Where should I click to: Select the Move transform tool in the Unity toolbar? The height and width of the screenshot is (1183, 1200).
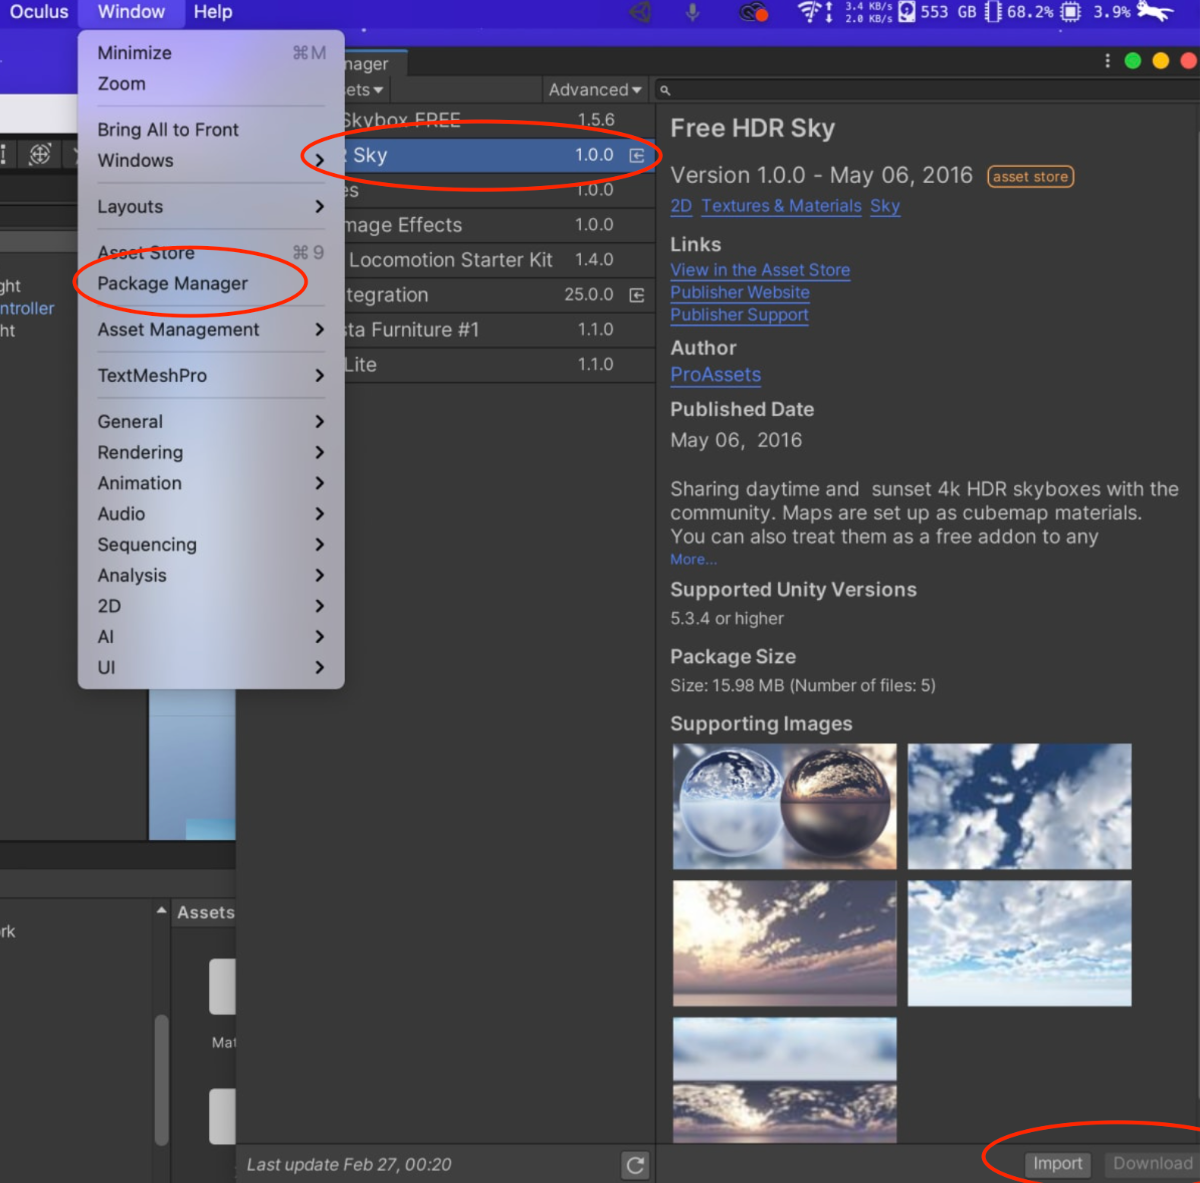[40, 154]
